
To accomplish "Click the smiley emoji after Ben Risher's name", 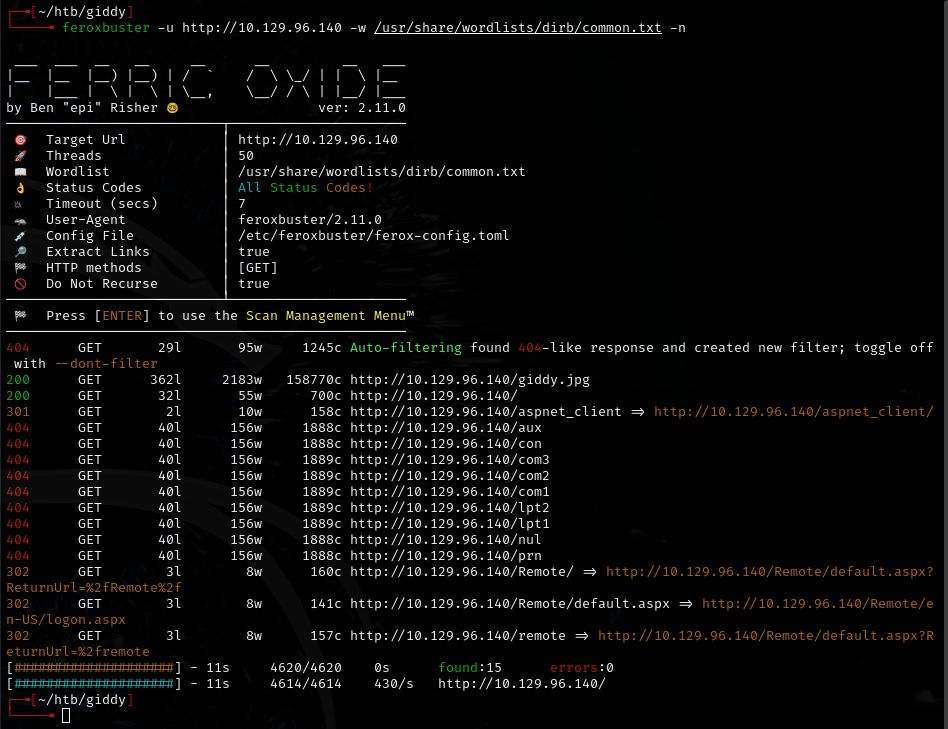I will (x=172, y=108).
